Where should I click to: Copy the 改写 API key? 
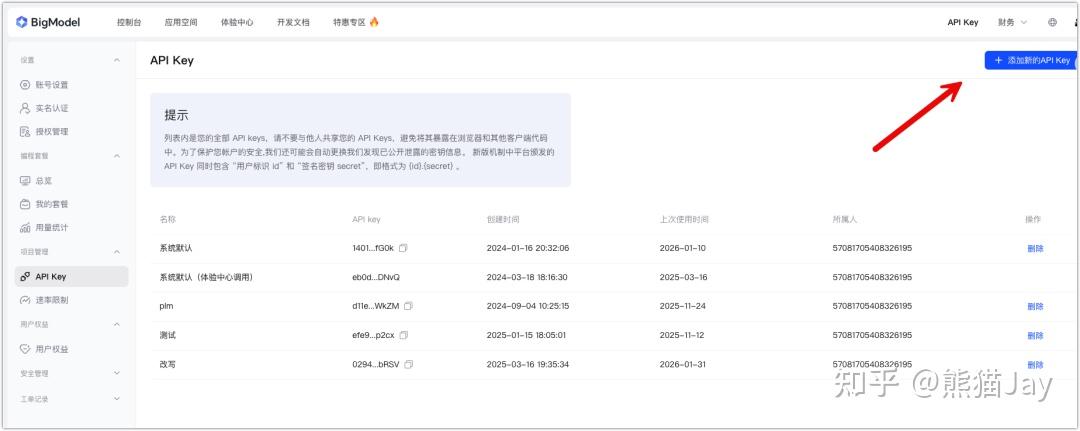pos(408,364)
